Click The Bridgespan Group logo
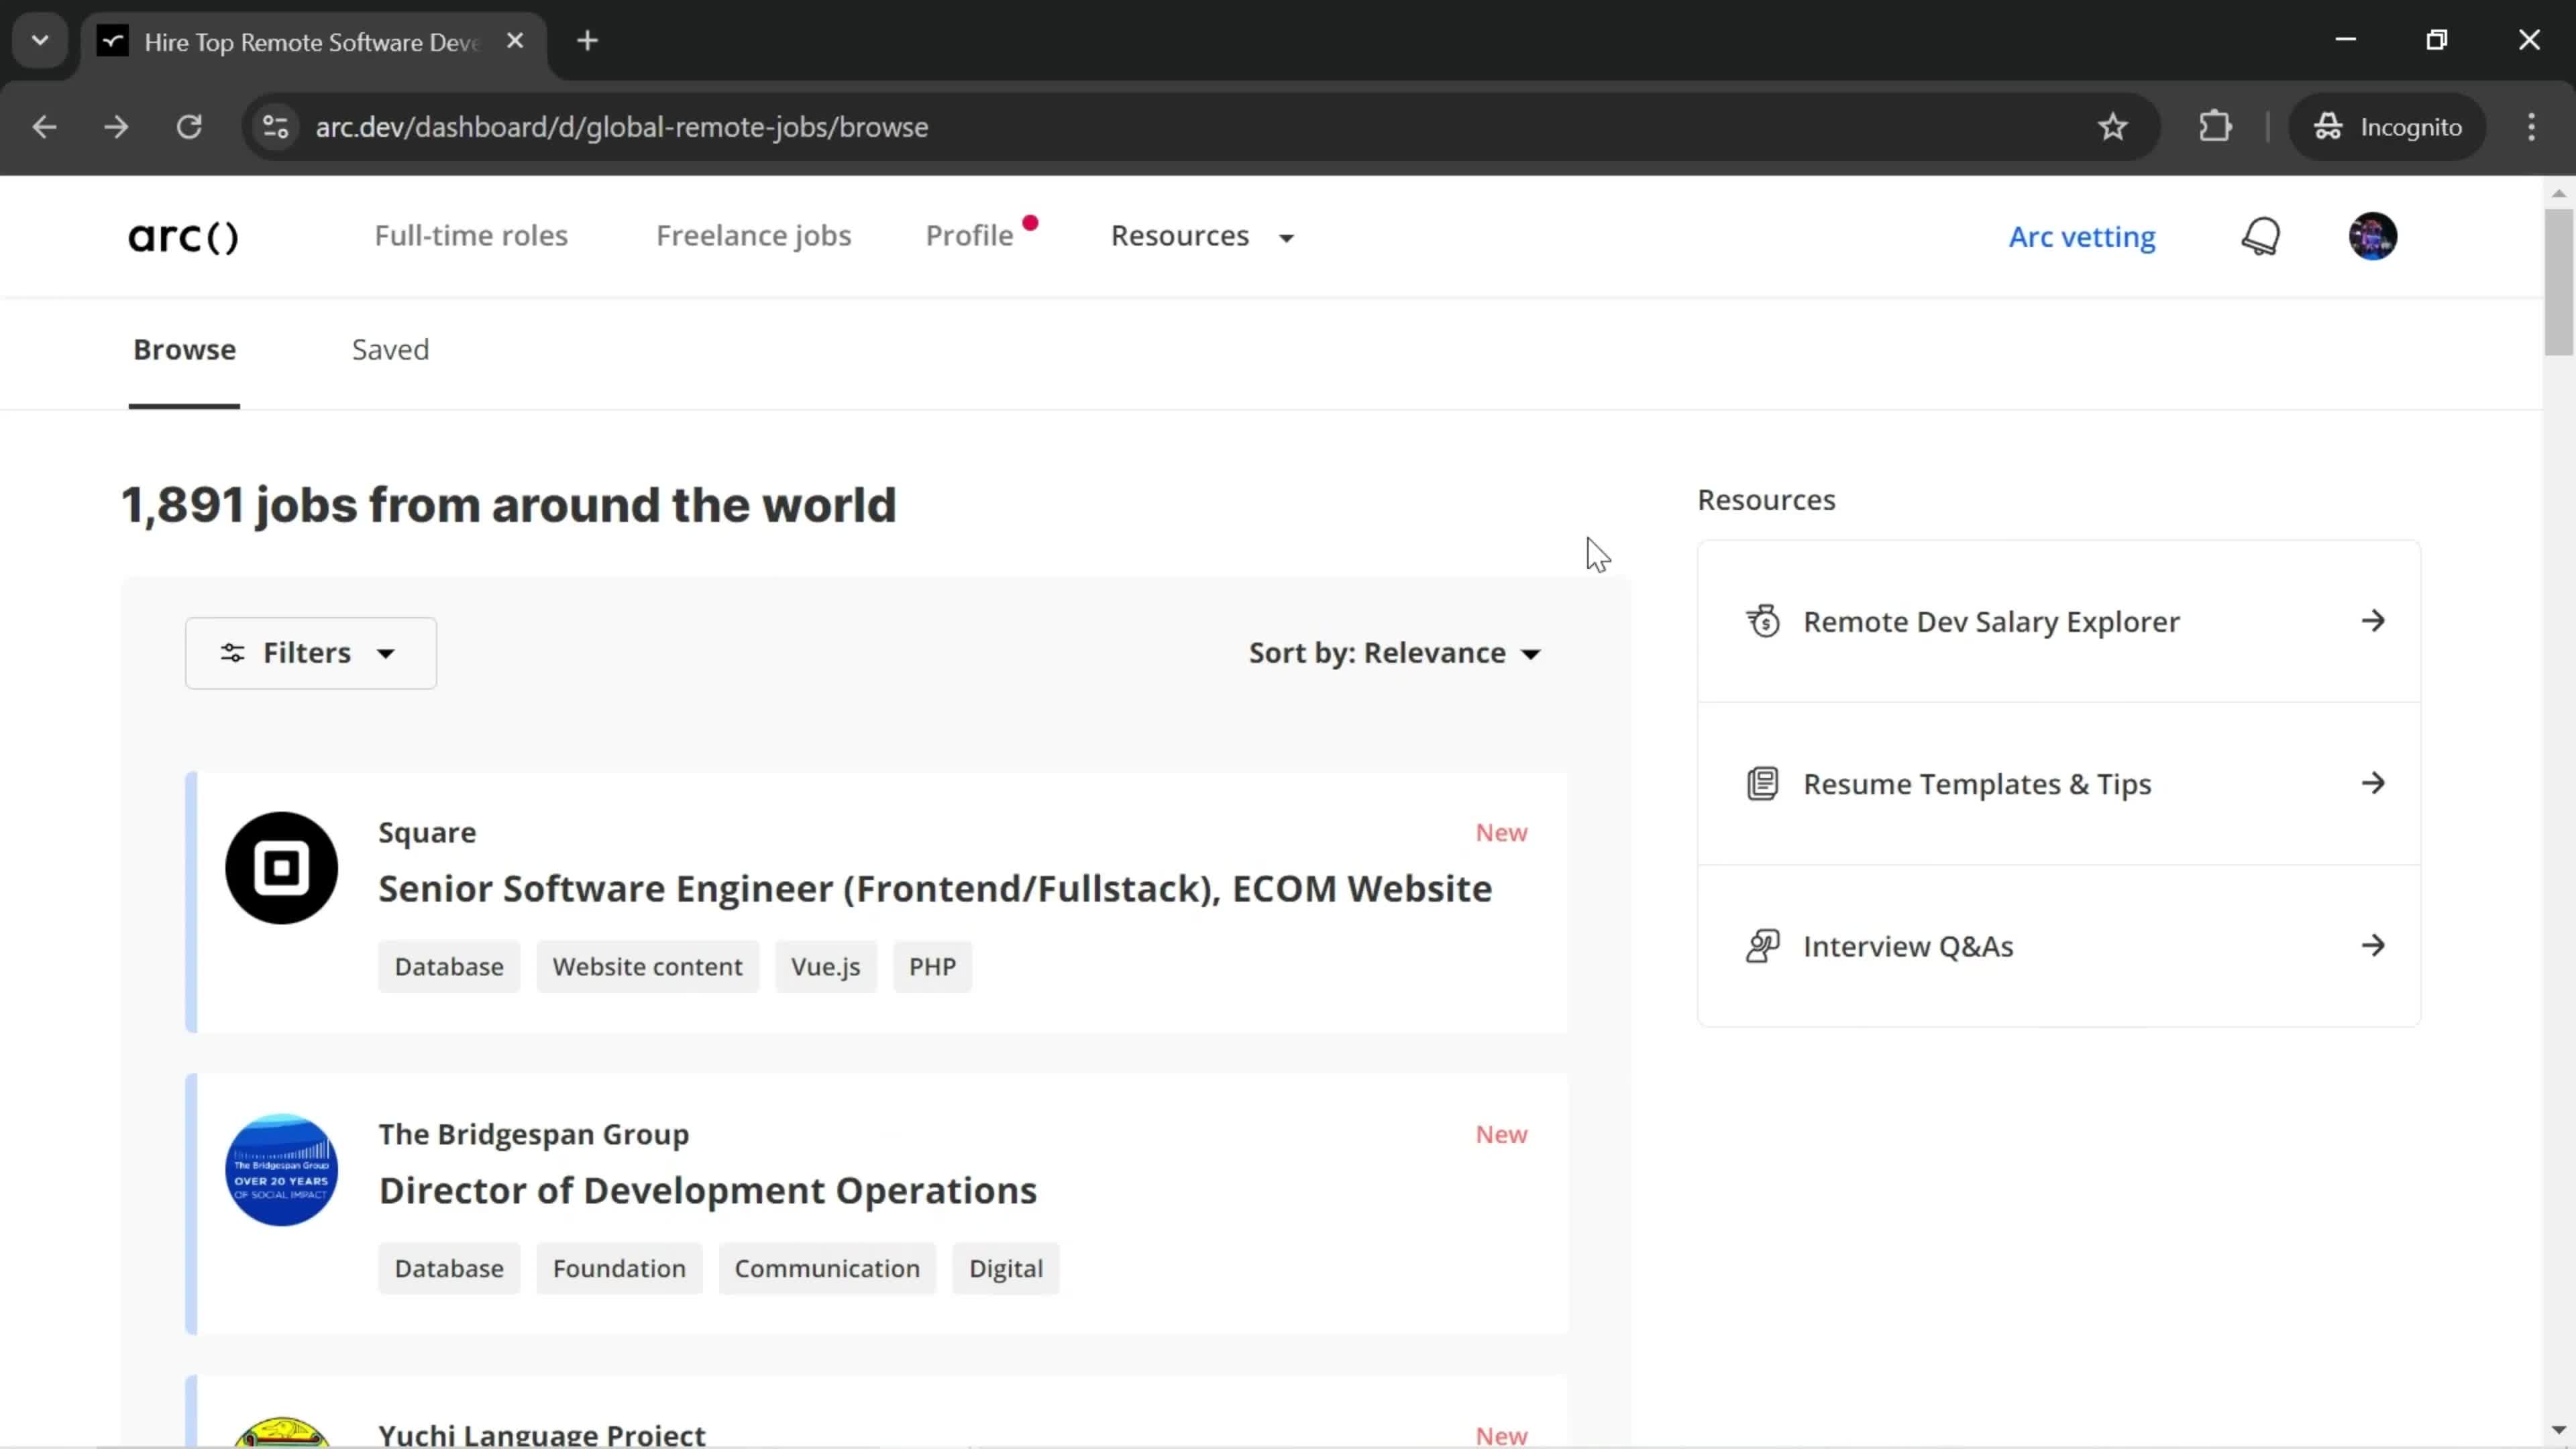Image resolution: width=2576 pixels, height=1449 pixels. pos(282,1170)
